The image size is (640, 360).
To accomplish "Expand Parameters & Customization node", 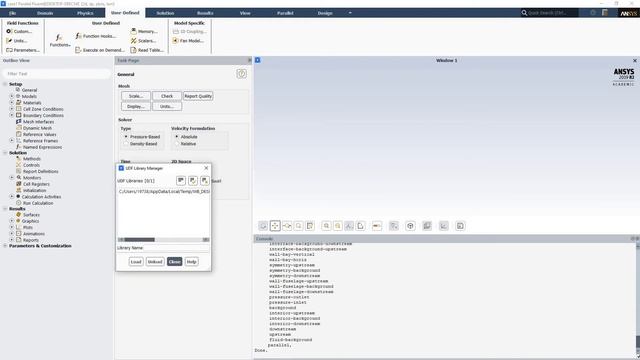I will (5, 246).
